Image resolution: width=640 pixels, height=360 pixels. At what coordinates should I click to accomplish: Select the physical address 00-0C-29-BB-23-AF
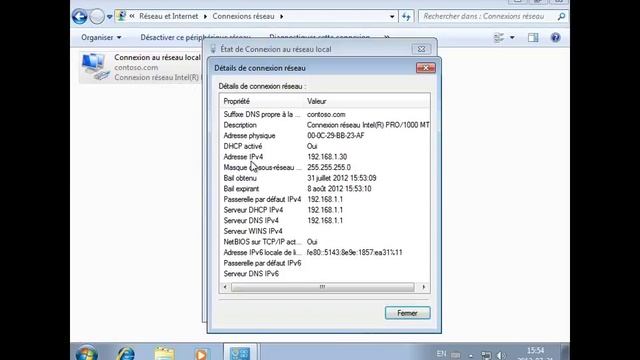(336, 136)
